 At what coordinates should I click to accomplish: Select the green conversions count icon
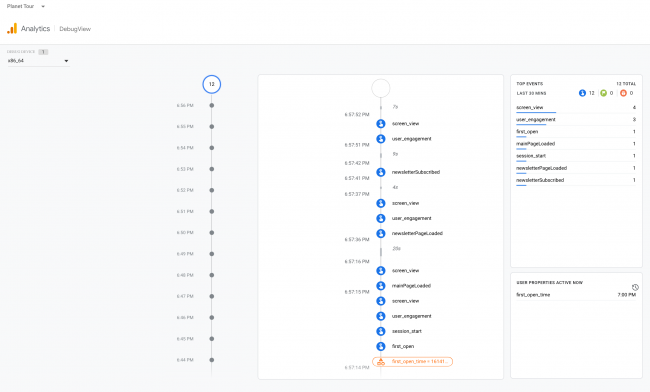(x=603, y=93)
